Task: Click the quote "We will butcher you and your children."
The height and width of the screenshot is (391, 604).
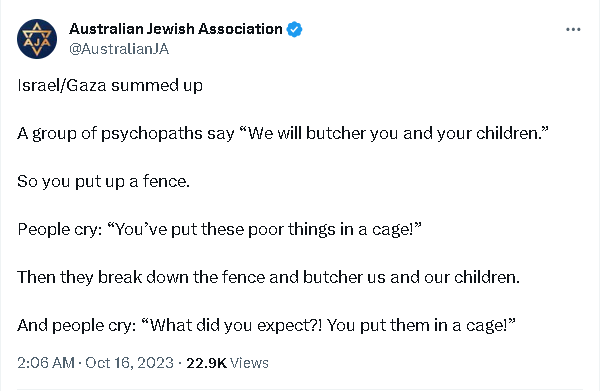Action: pos(394,133)
